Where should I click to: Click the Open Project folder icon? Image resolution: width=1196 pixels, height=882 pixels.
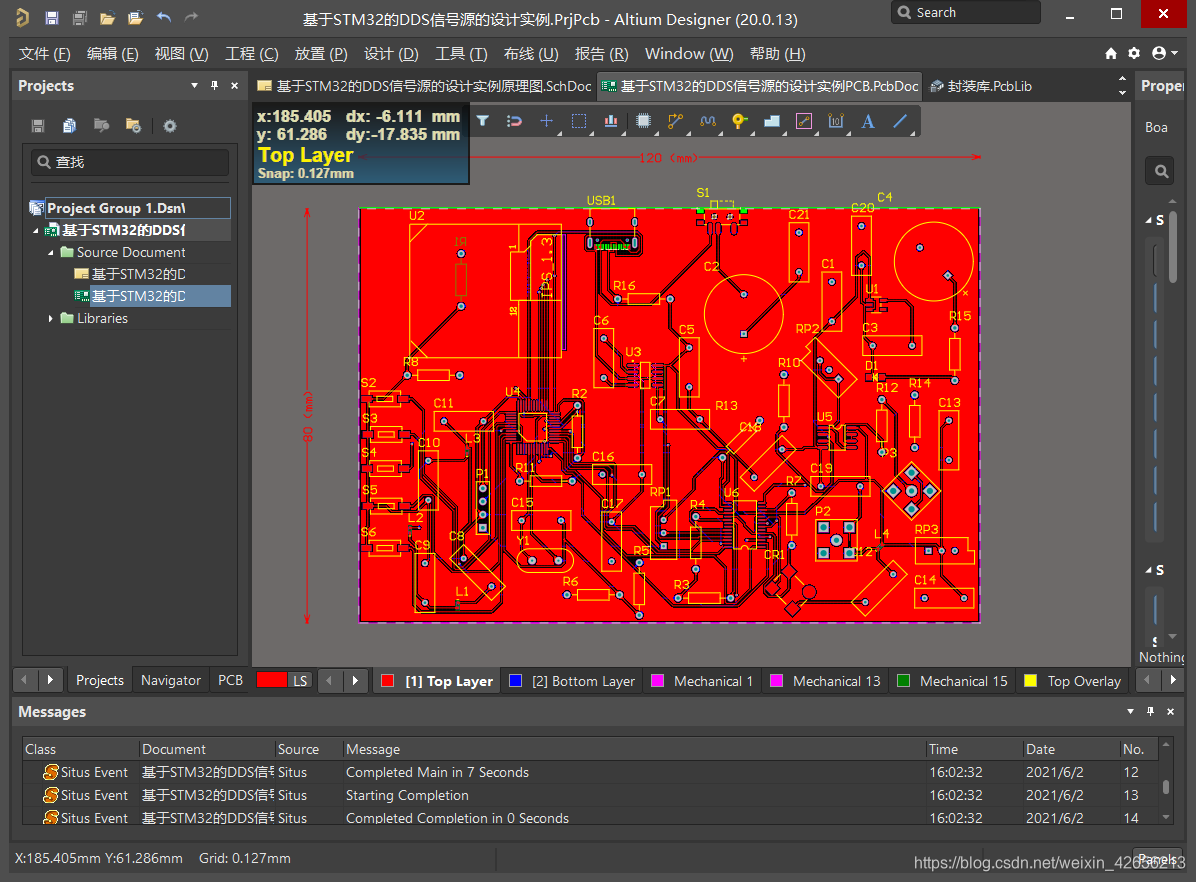coord(136,18)
